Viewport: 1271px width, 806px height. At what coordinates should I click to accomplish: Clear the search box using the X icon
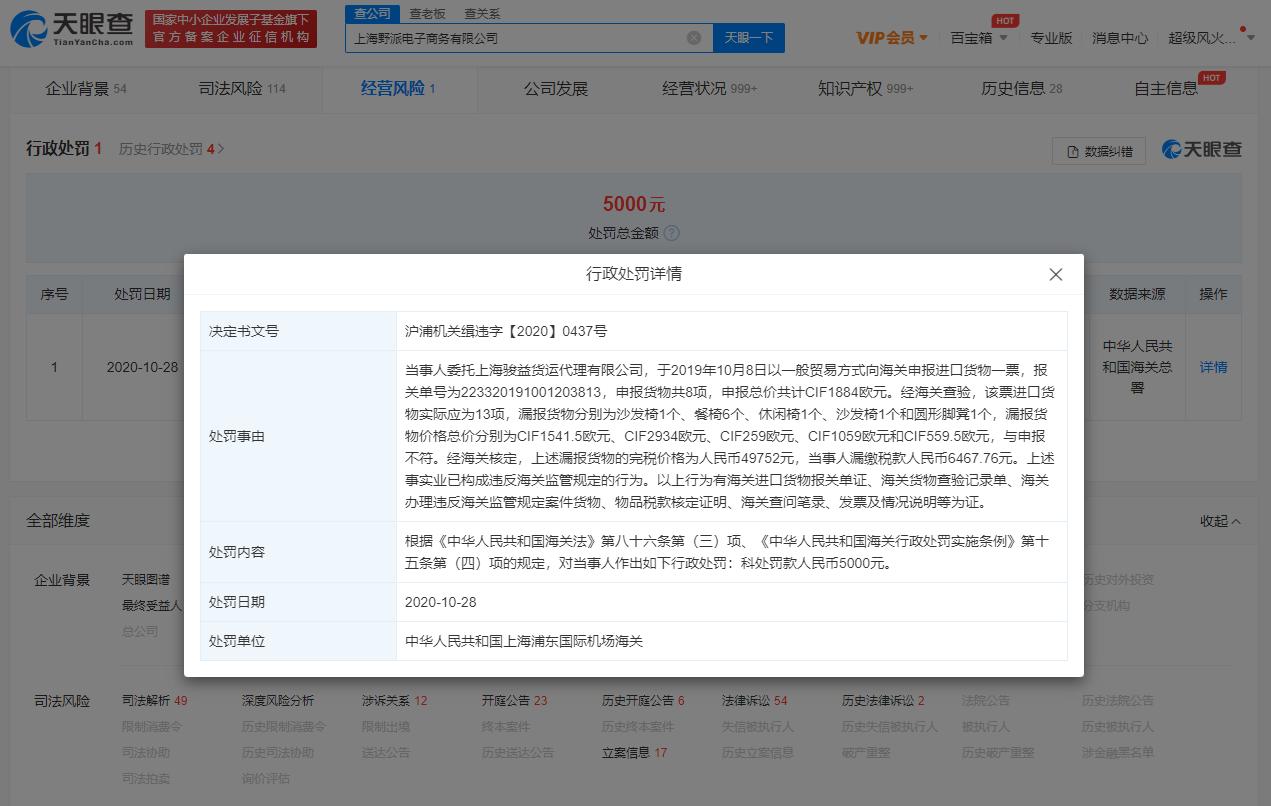694,37
